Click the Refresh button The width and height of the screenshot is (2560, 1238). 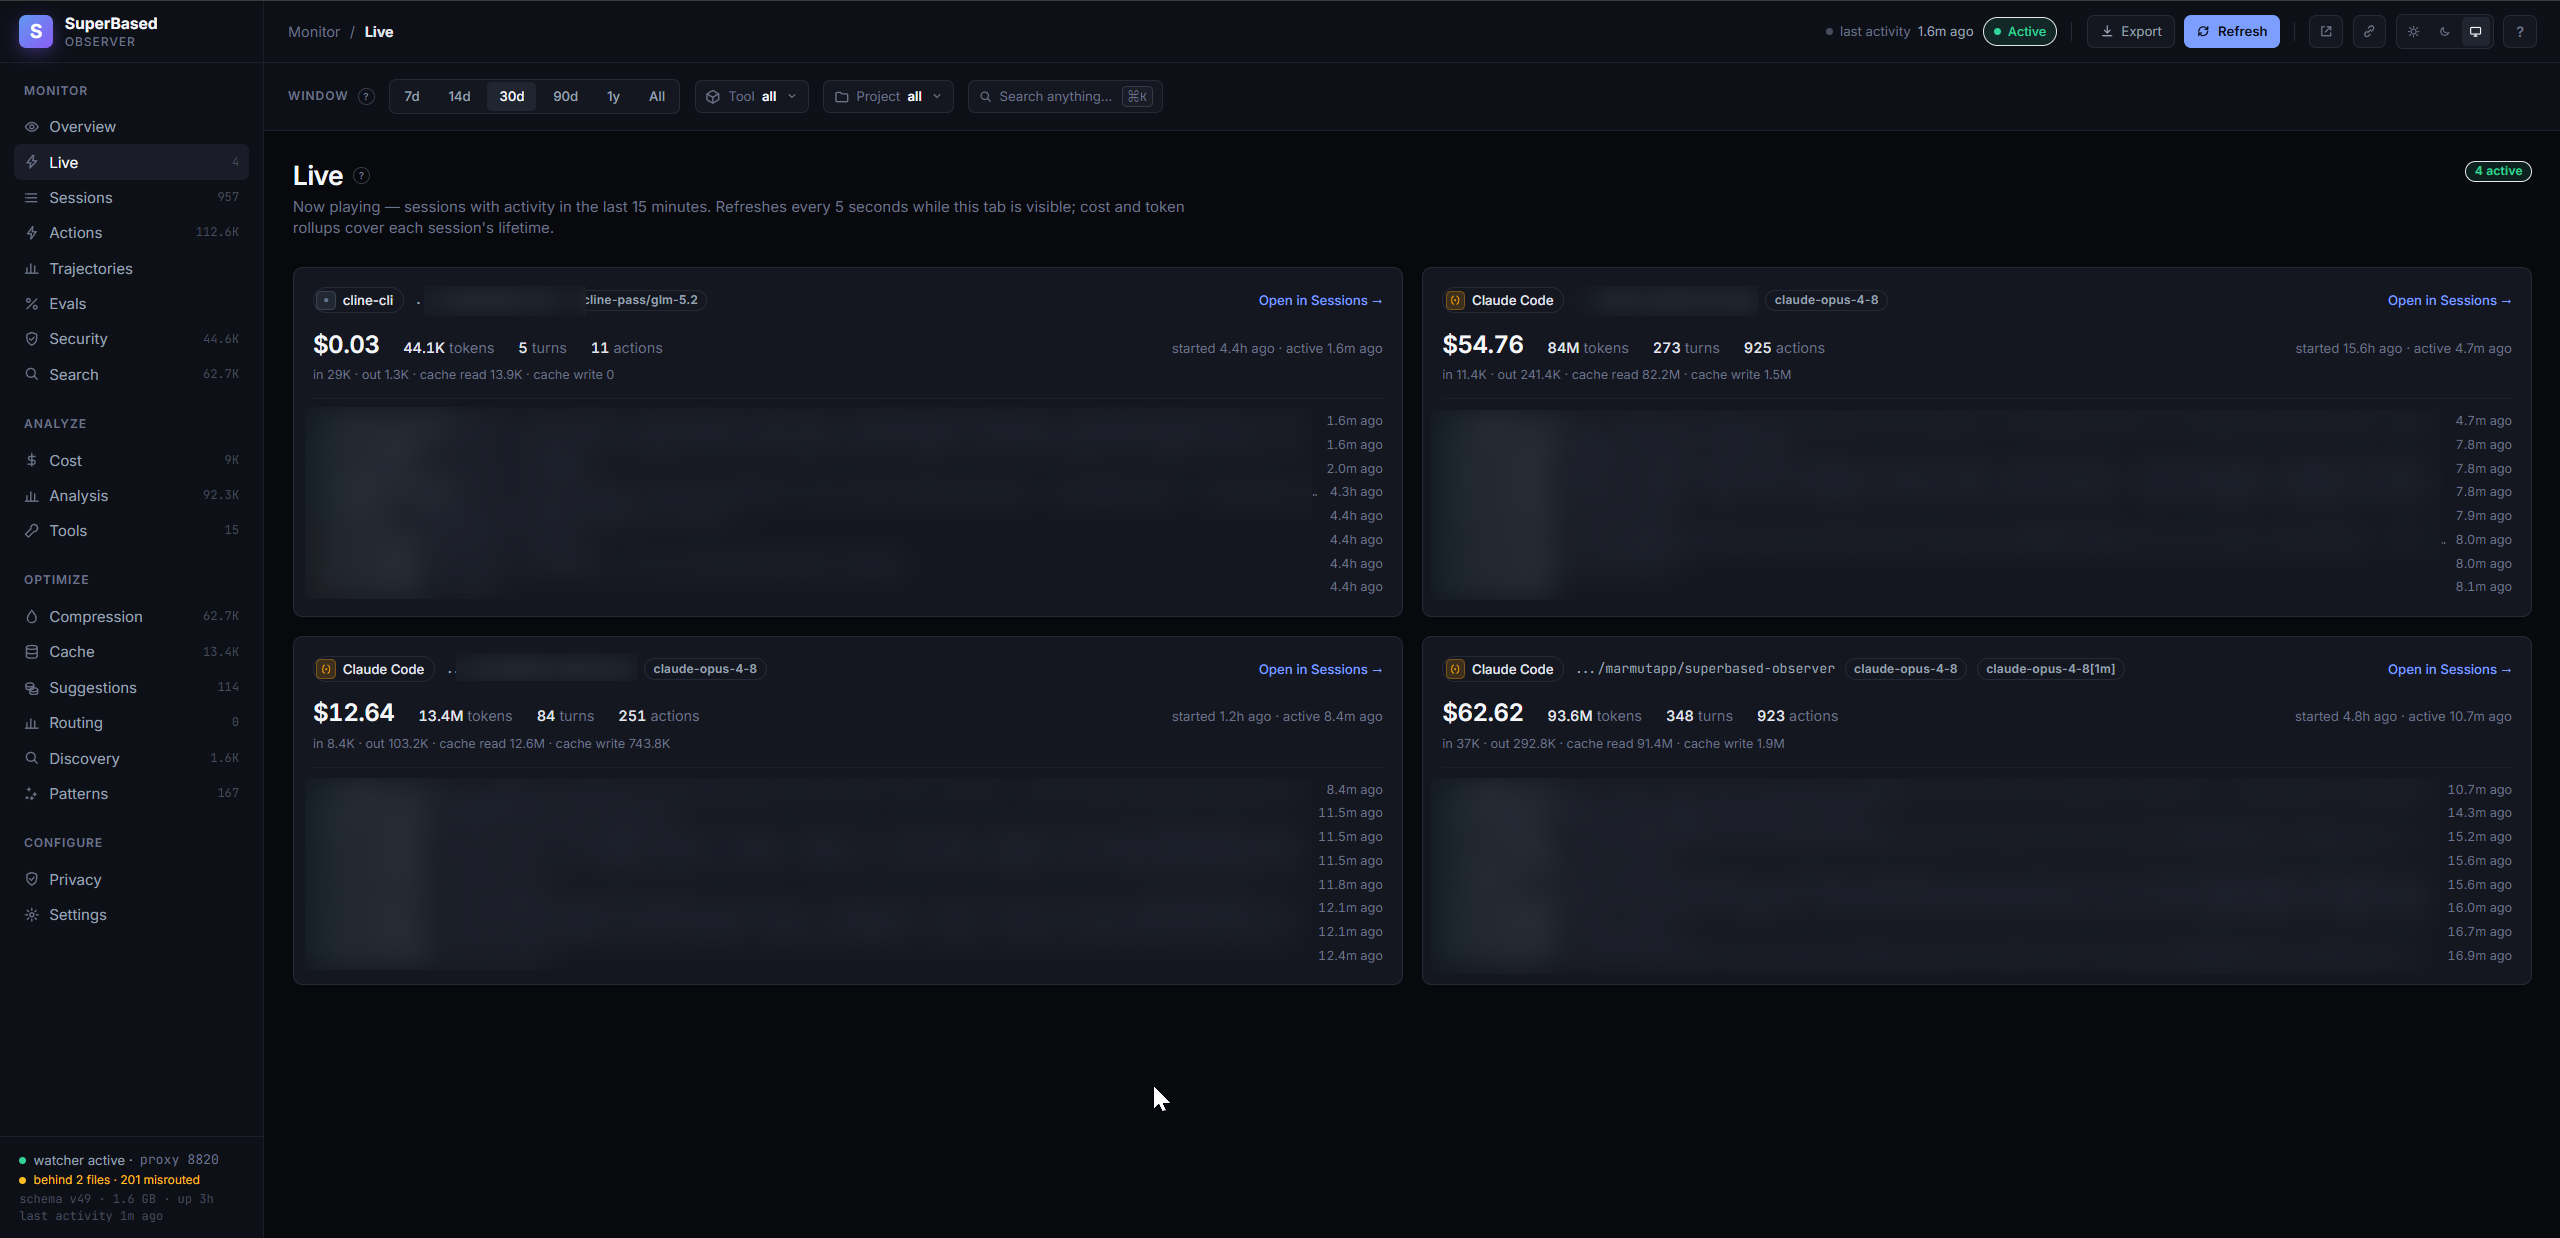(x=2232, y=32)
